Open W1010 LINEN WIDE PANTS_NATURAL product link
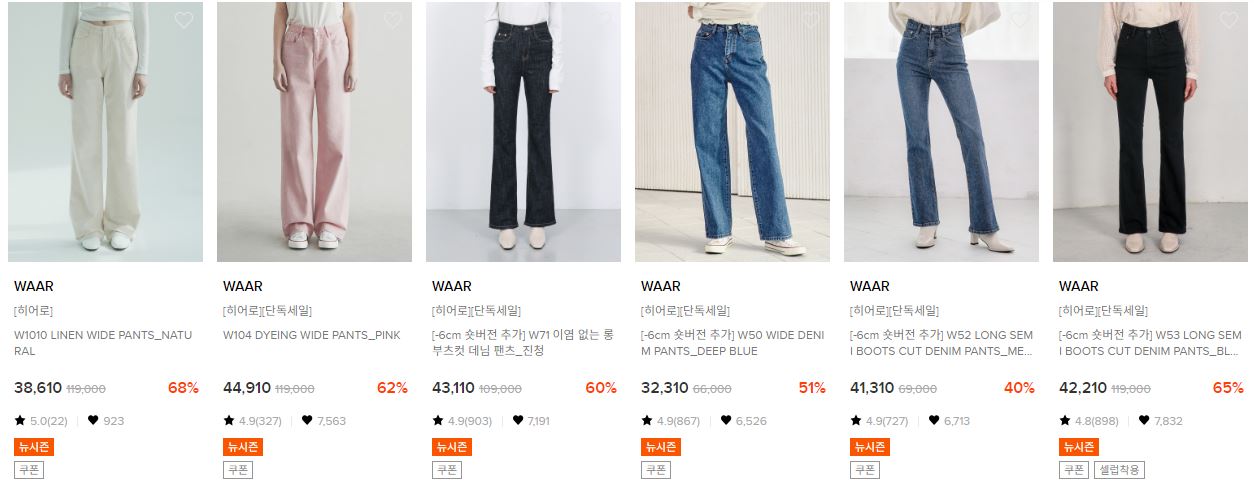Viewport: 1254px width, 497px height. [103, 343]
